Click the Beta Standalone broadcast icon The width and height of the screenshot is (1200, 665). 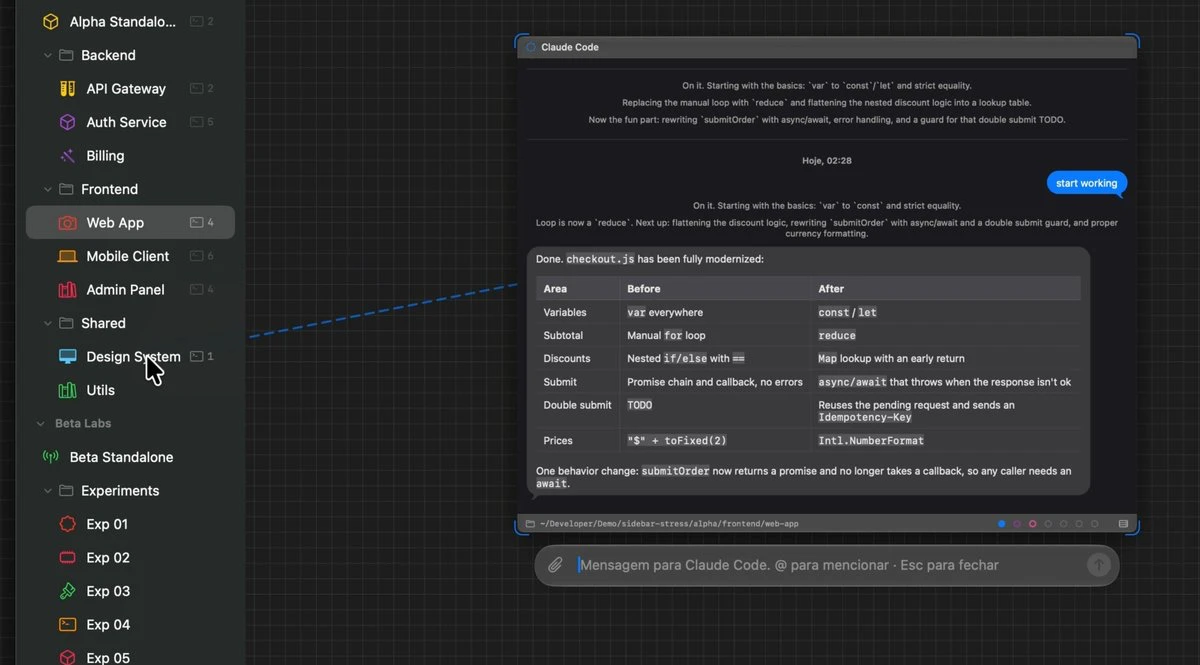click(50, 457)
